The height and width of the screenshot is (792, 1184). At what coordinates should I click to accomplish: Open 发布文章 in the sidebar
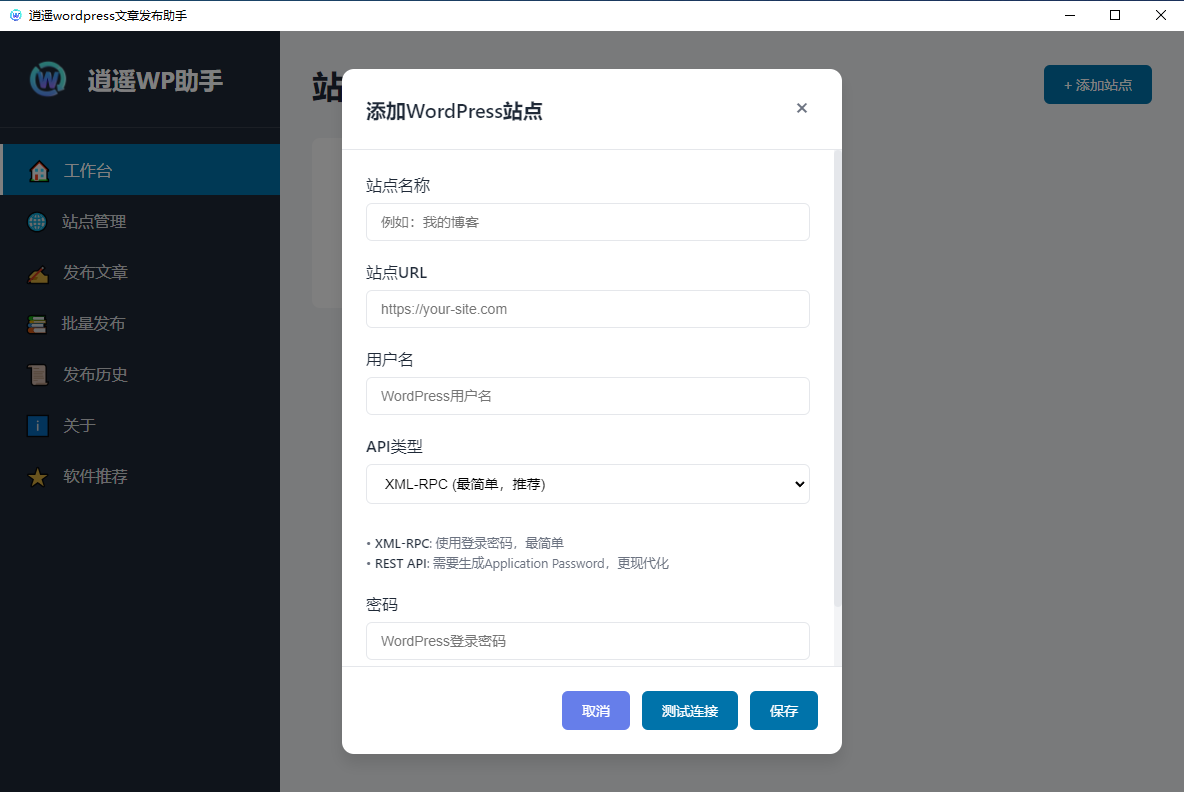point(140,273)
